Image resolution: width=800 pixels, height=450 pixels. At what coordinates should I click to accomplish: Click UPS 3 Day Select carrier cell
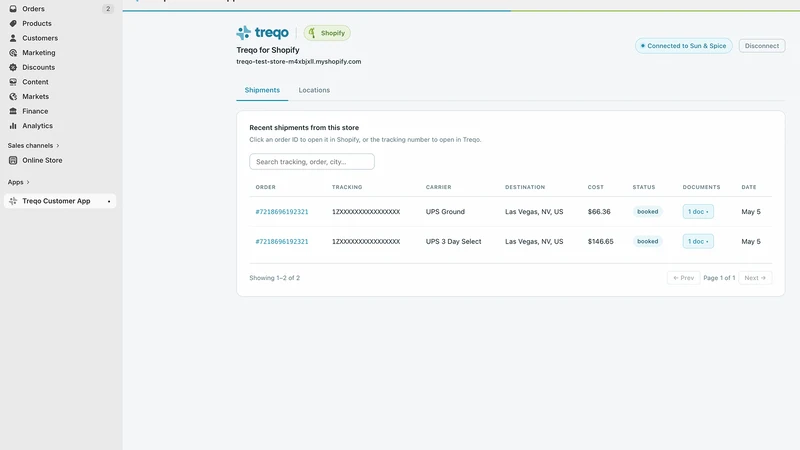454,241
